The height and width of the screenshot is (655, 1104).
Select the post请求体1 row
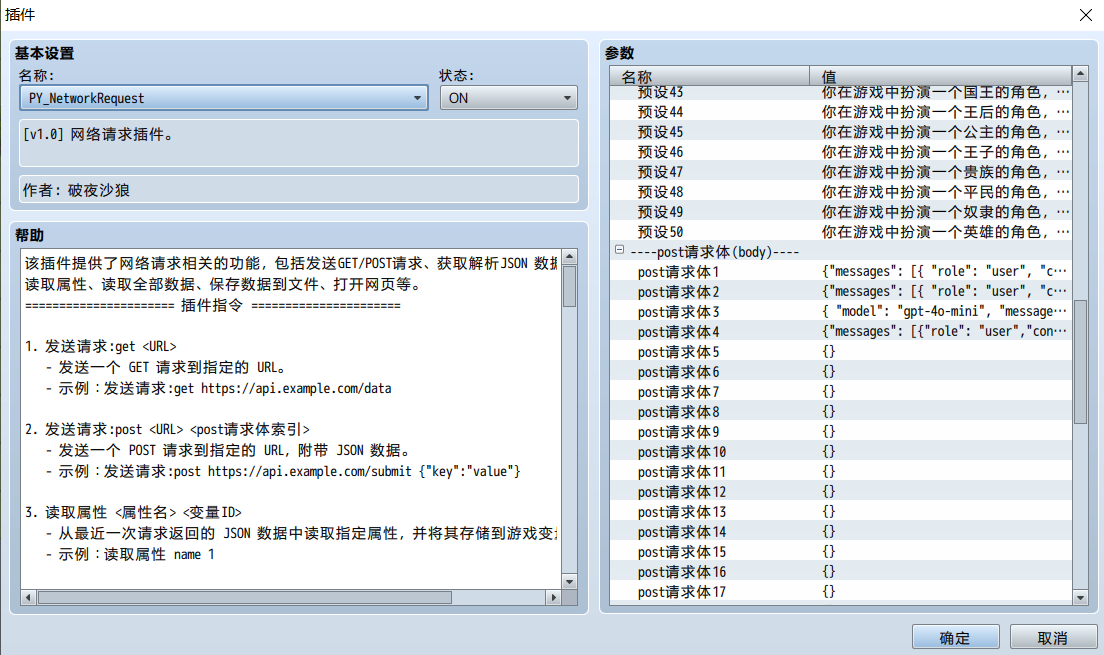coord(841,272)
